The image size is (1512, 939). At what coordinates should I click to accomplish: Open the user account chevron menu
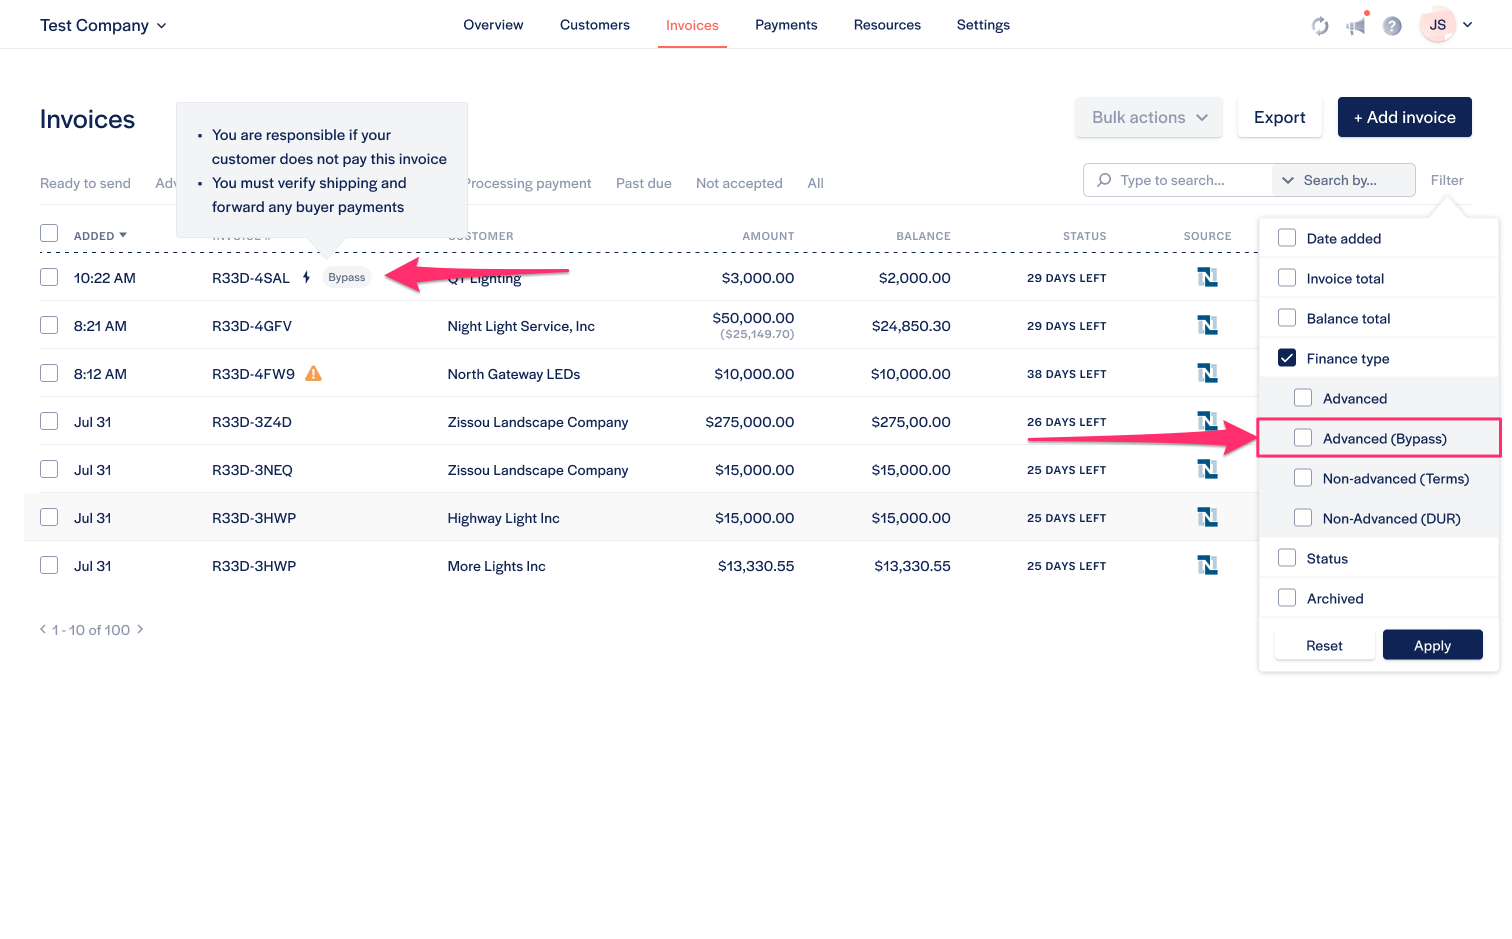1468,25
